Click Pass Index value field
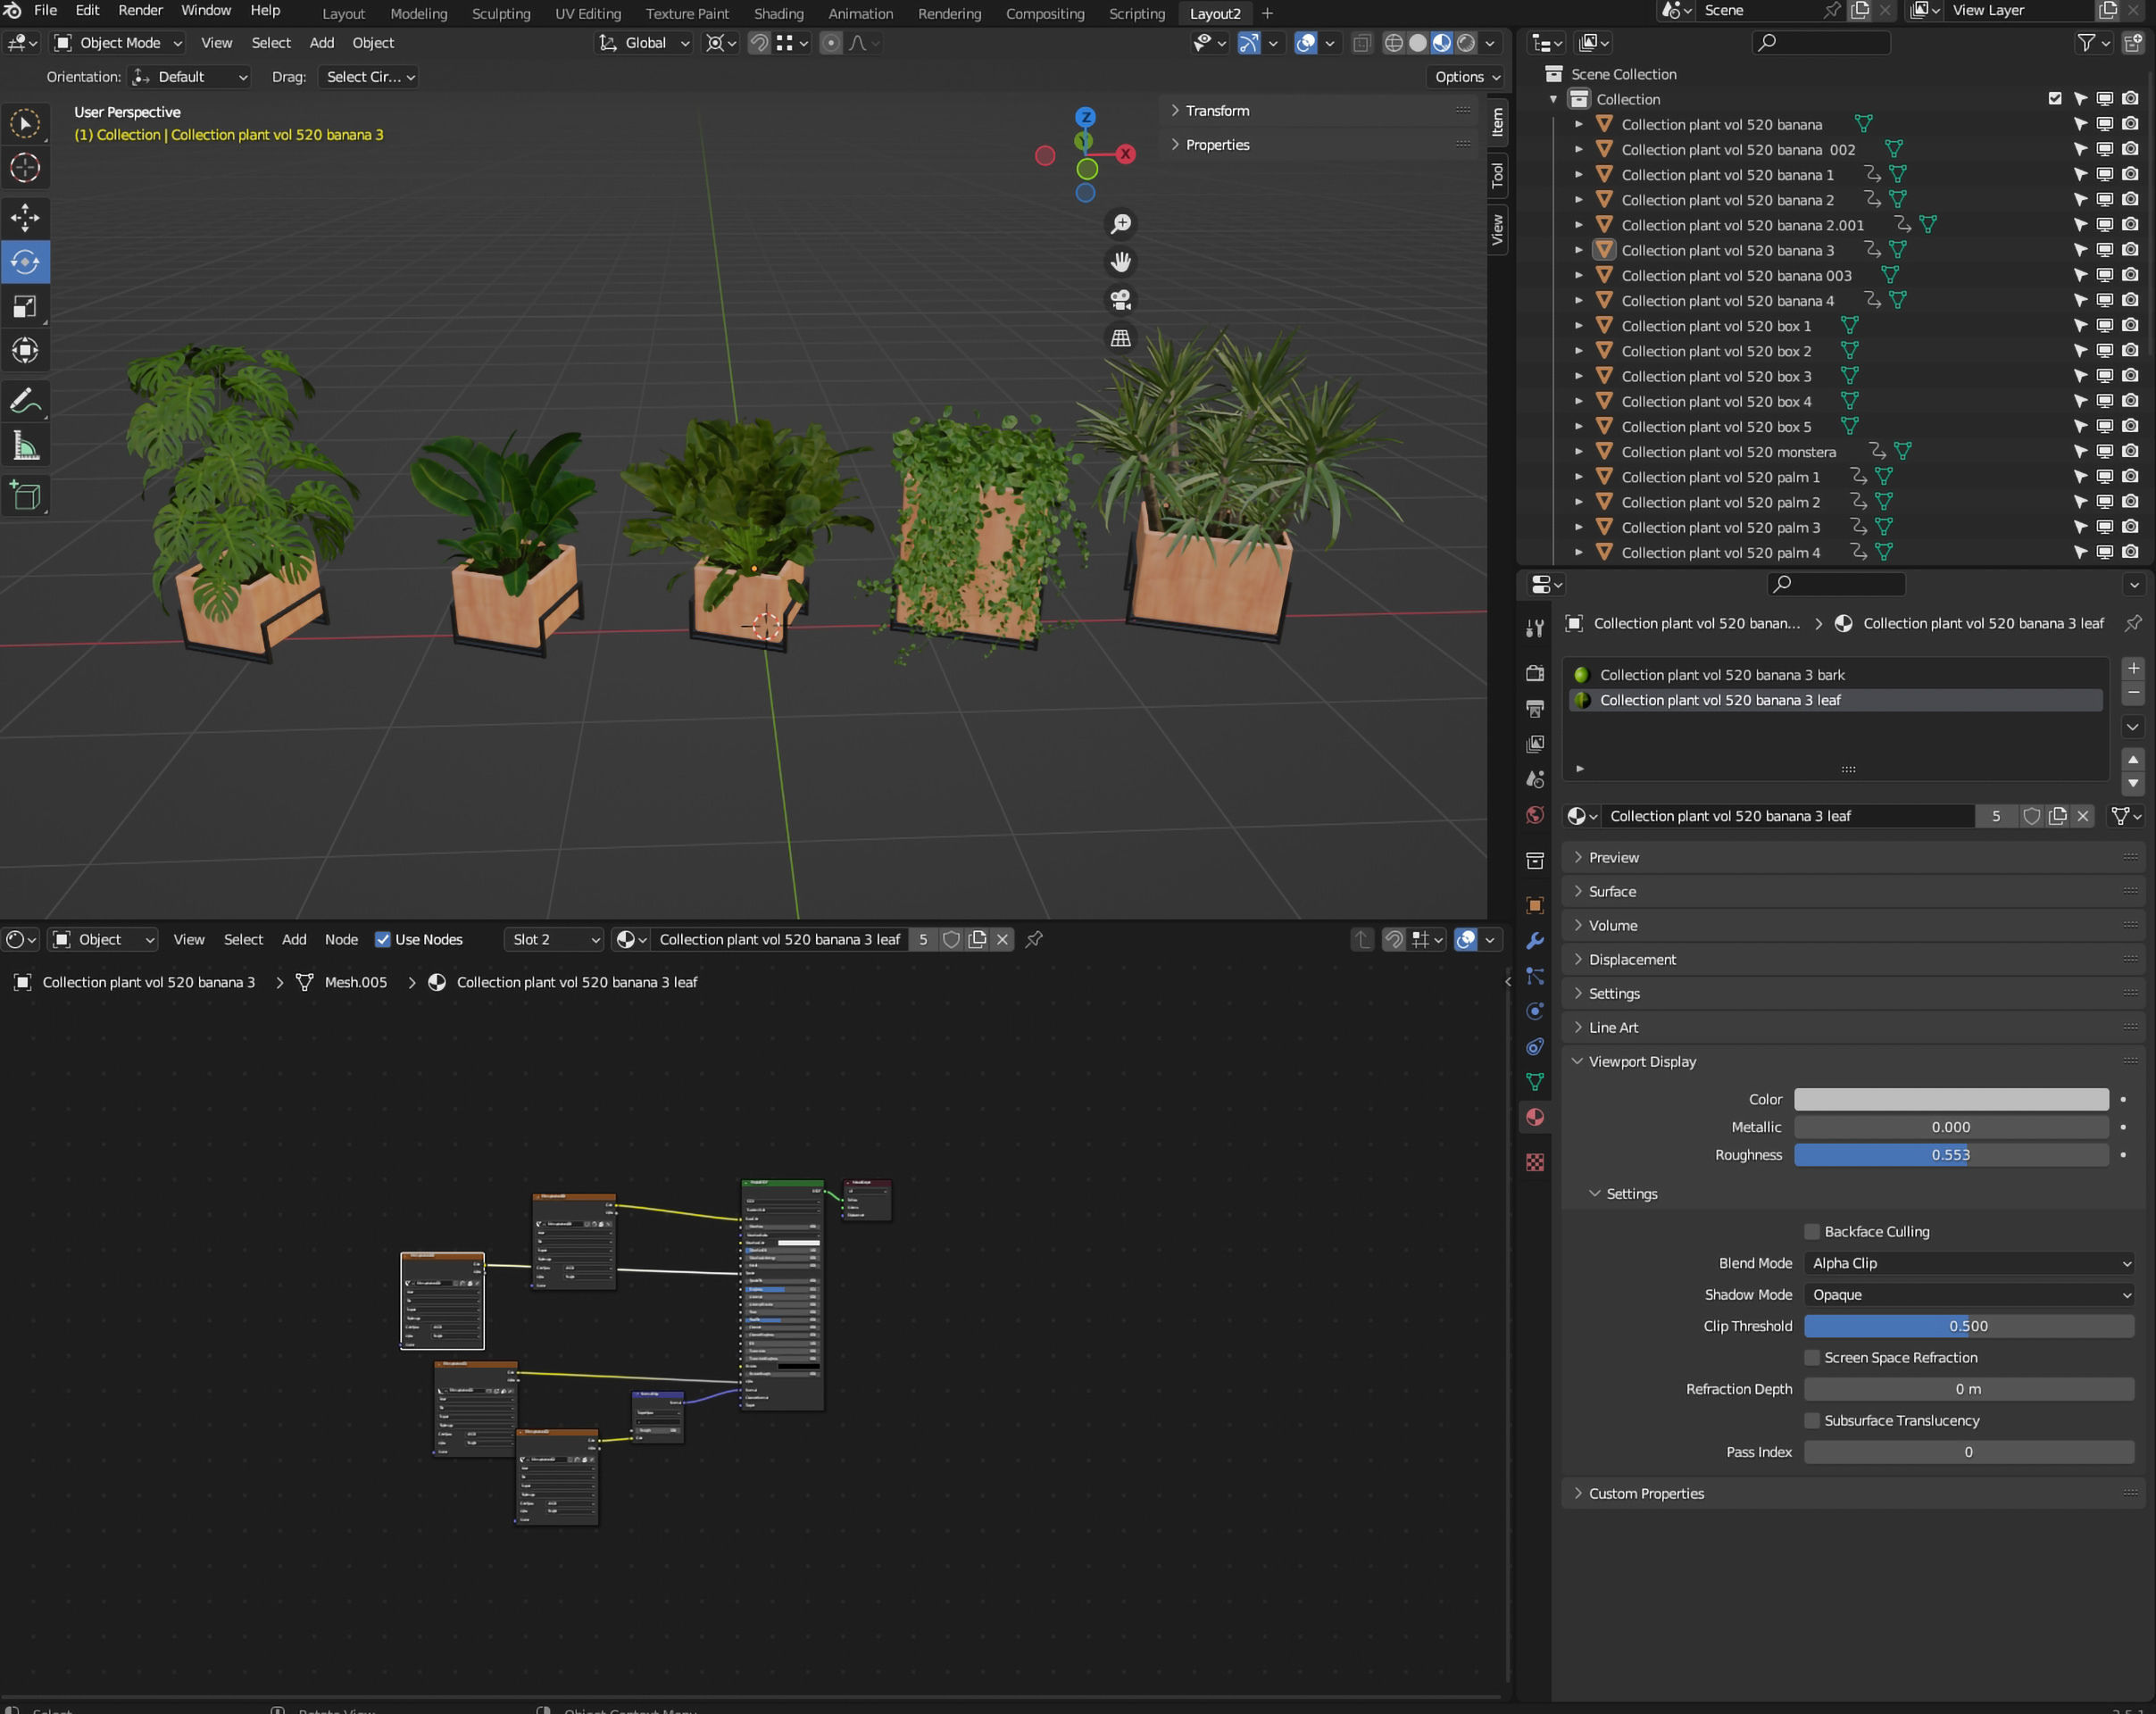The width and height of the screenshot is (2156, 1714). click(x=1968, y=1452)
